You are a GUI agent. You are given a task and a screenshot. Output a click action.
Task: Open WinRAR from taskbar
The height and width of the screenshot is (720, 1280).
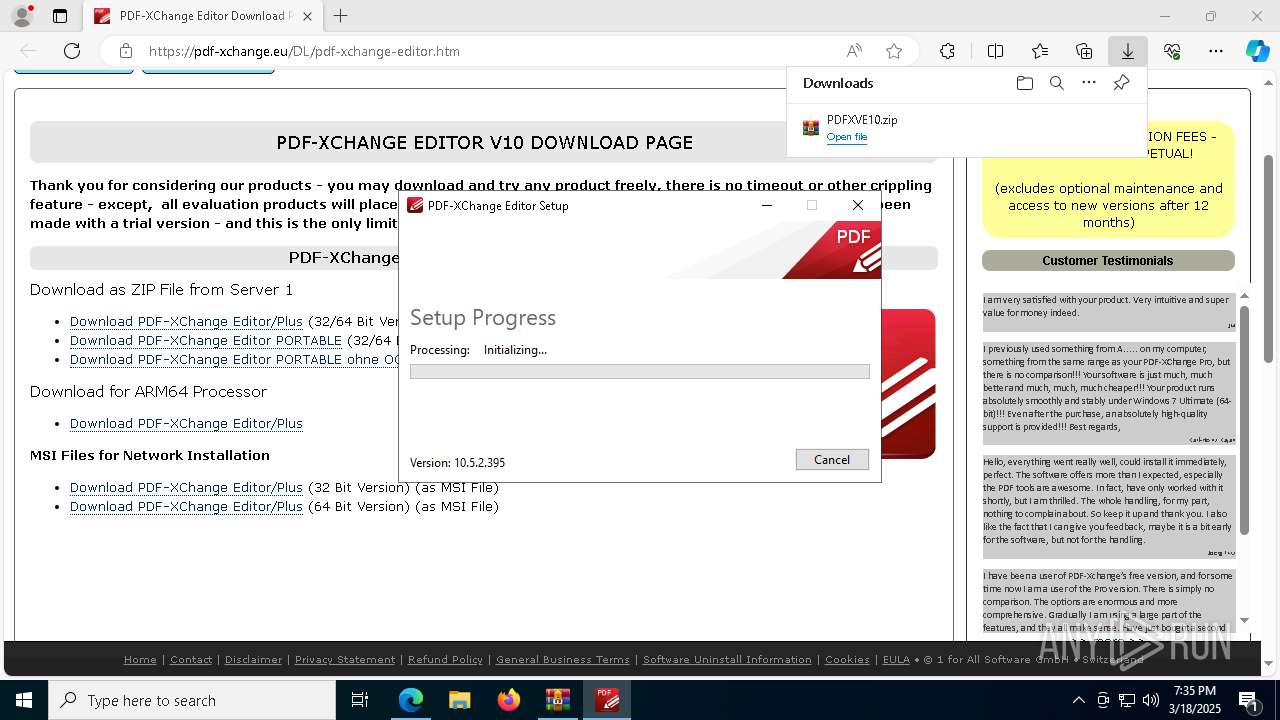pos(557,700)
